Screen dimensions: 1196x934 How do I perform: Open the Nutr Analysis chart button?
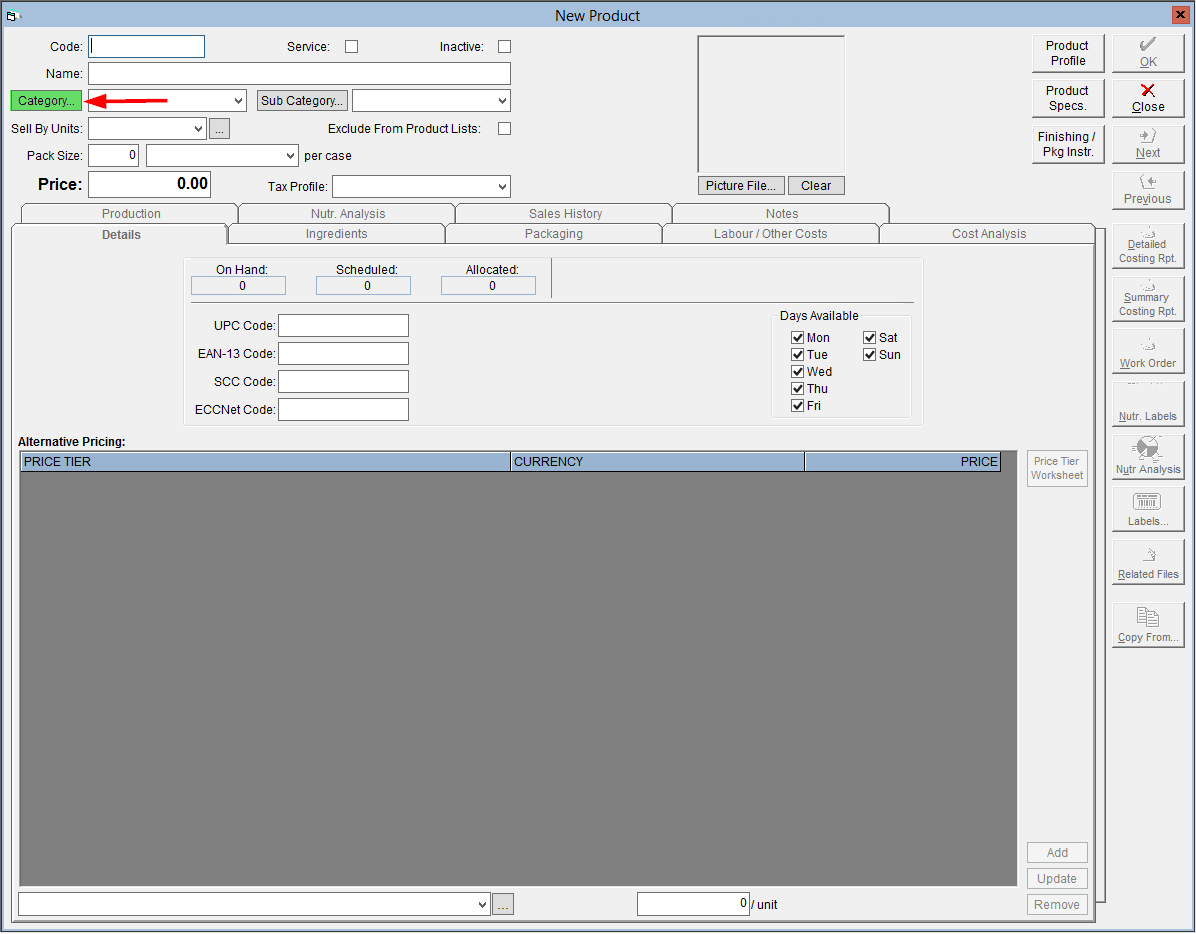(x=1147, y=456)
